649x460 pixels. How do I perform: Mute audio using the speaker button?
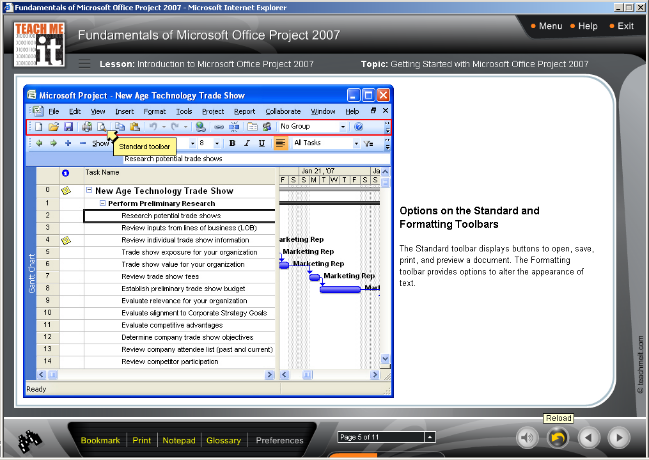tap(527, 437)
